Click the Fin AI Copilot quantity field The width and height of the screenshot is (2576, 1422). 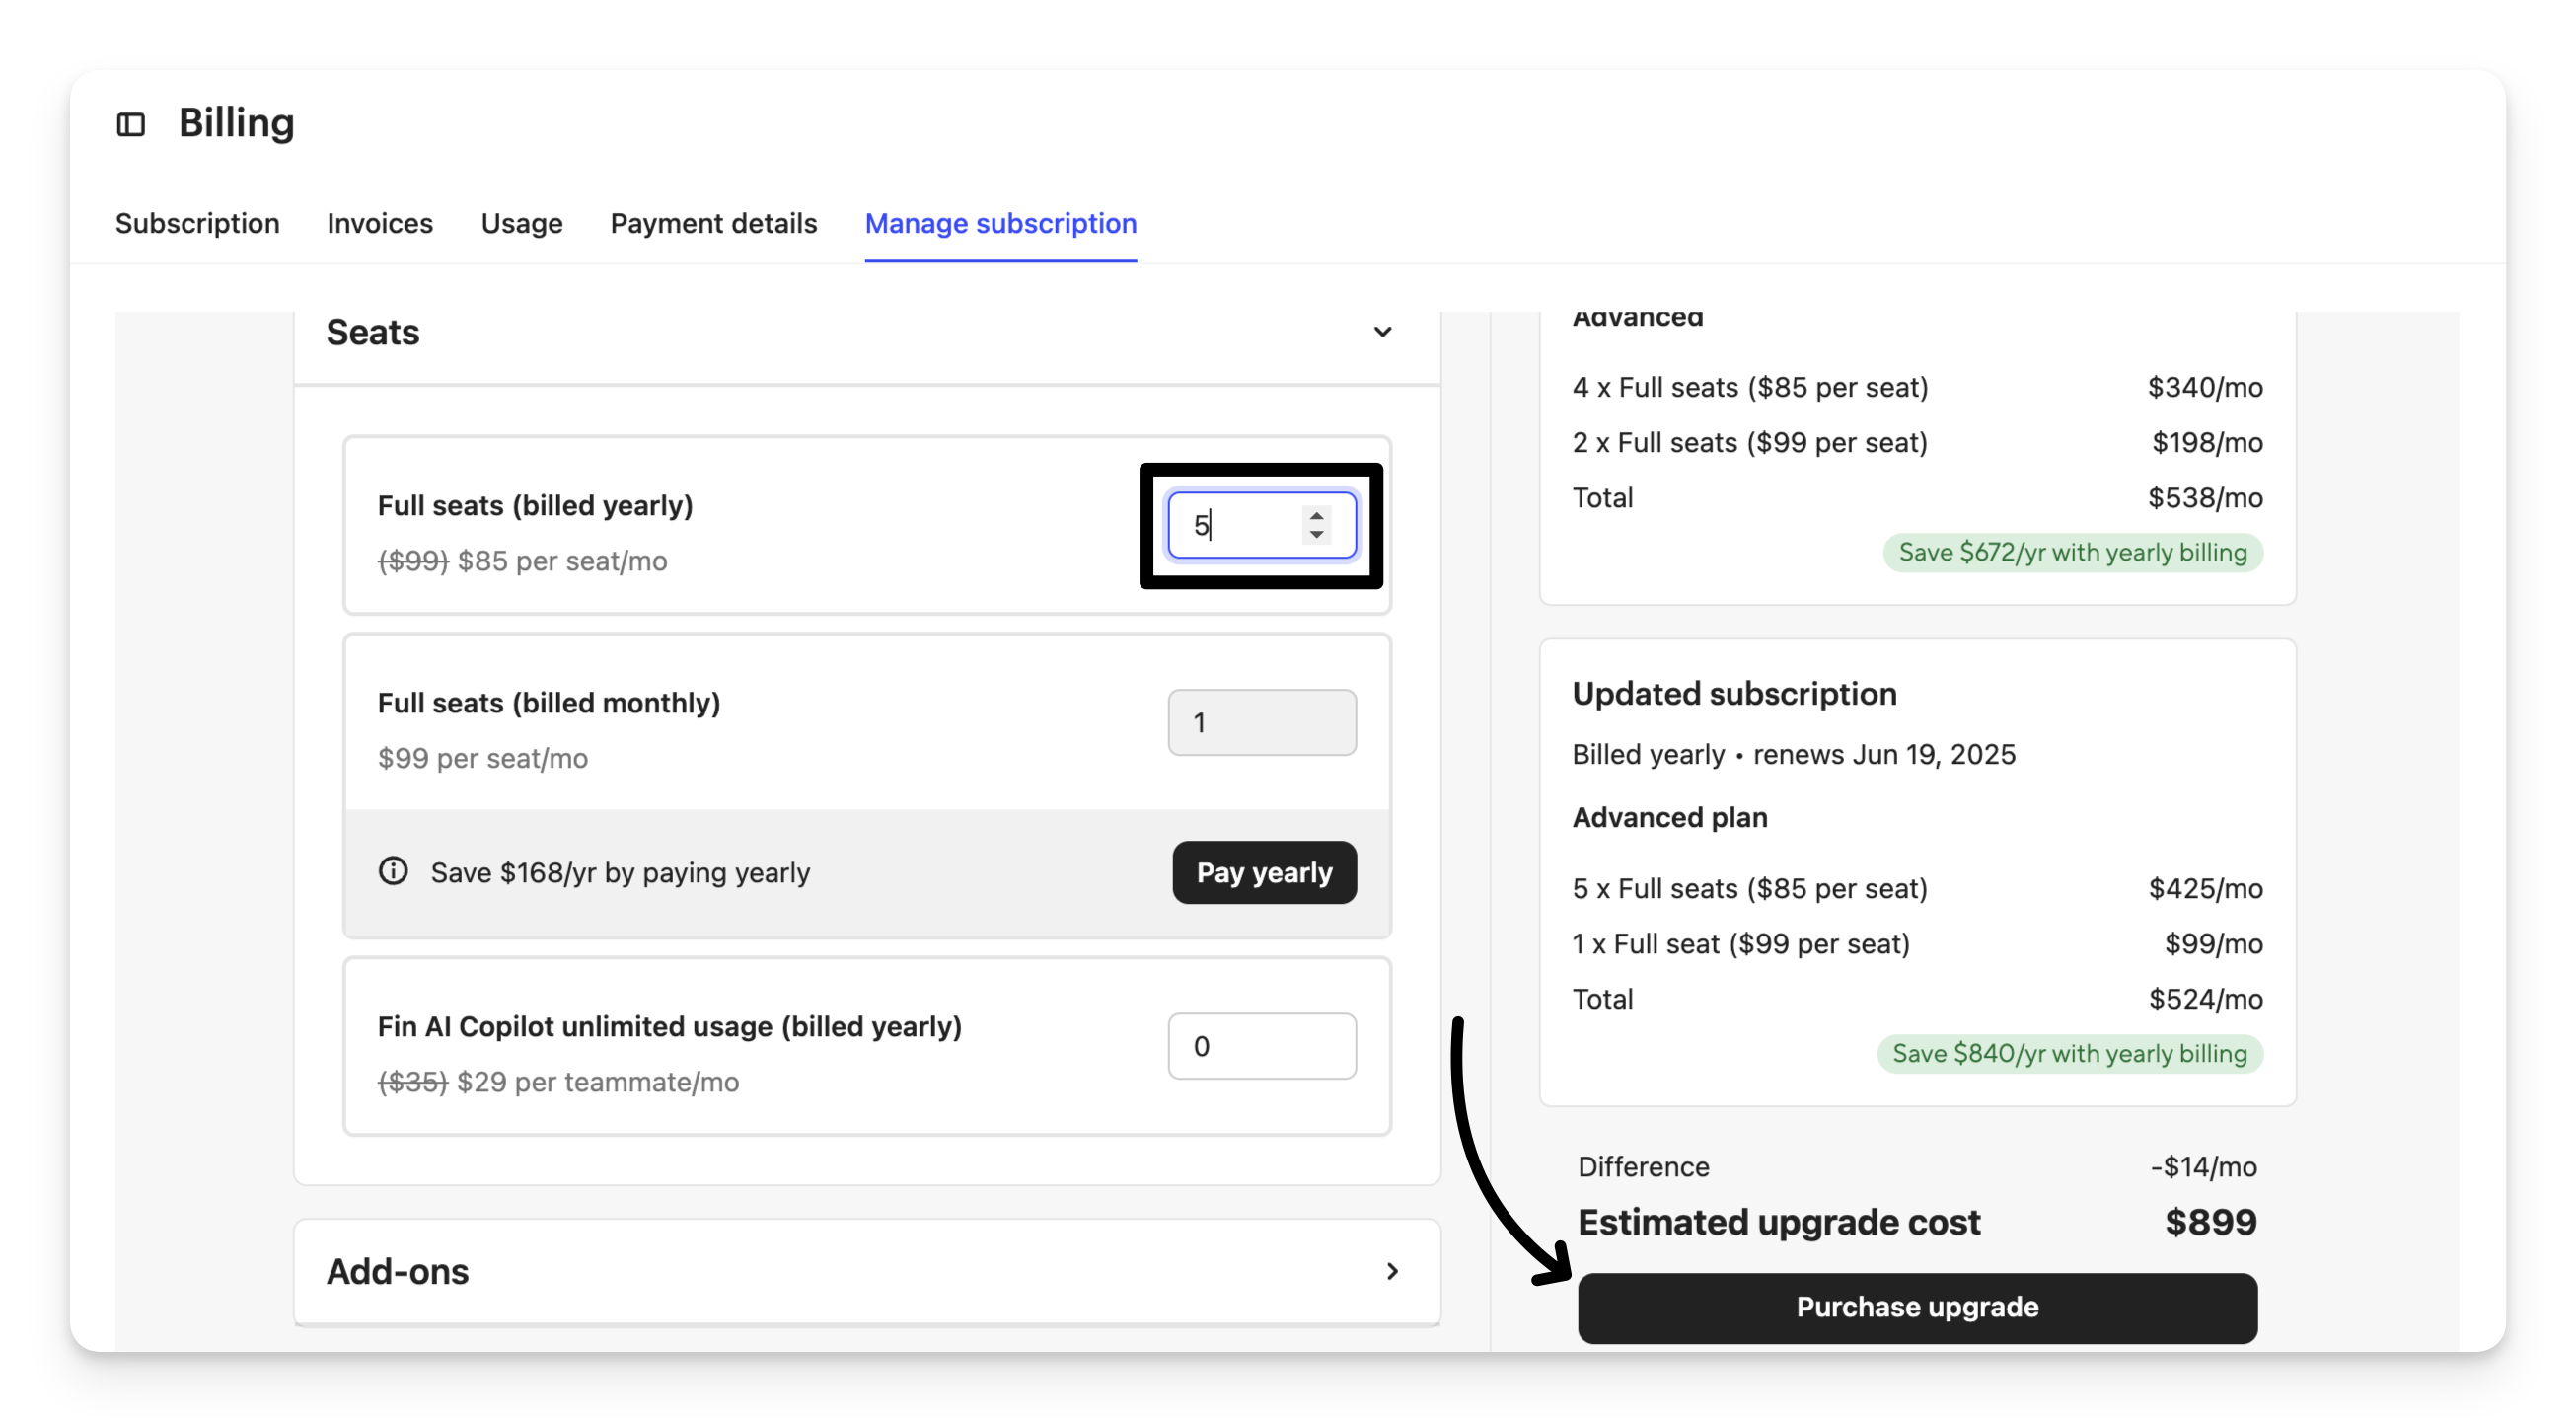pos(1262,1046)
